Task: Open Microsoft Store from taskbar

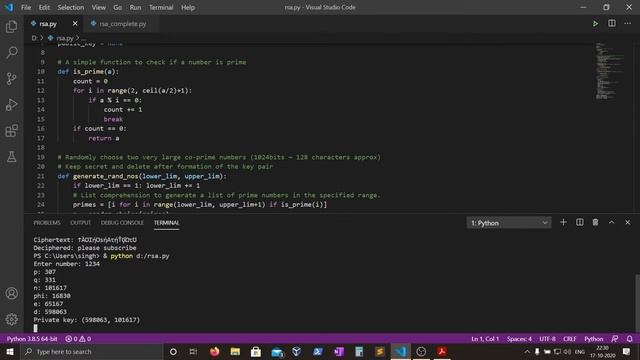Action: pyautogui.click(x=256, y=351)
